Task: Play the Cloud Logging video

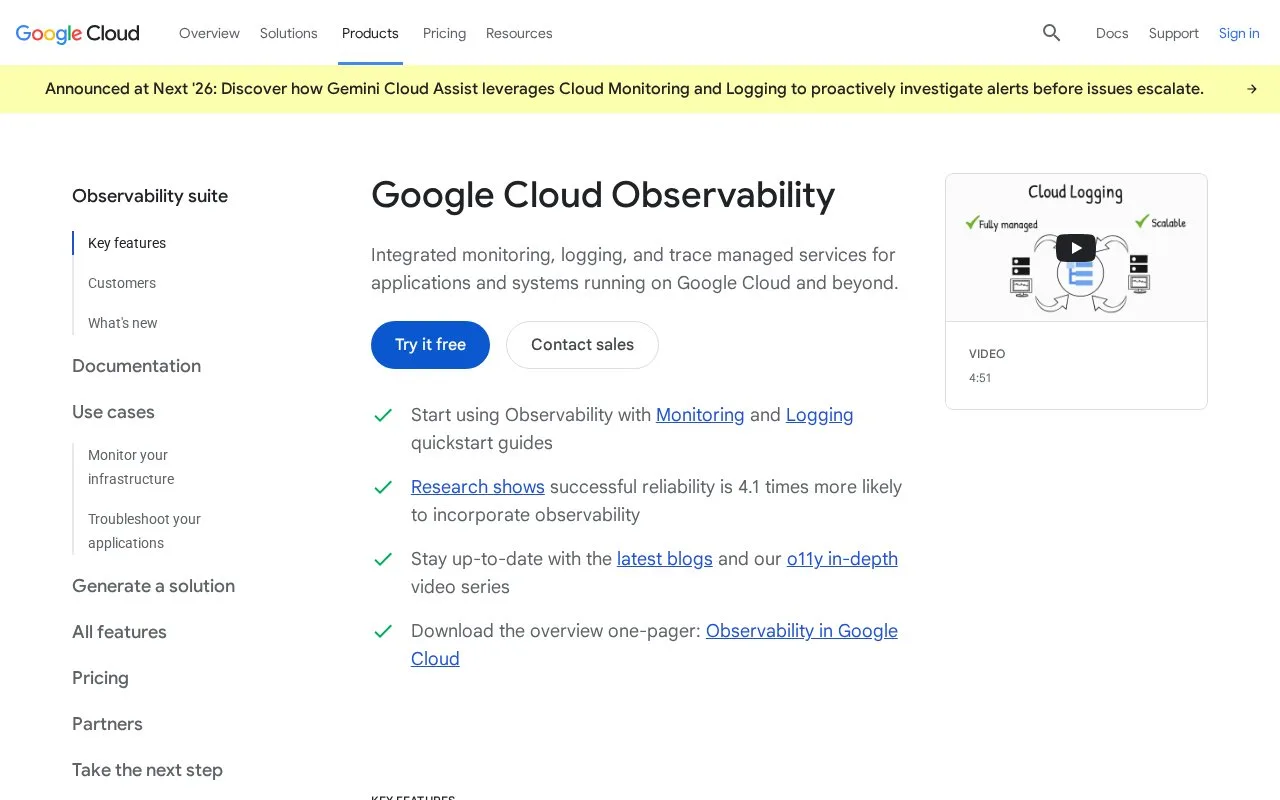Action: tap(1076, 247)
